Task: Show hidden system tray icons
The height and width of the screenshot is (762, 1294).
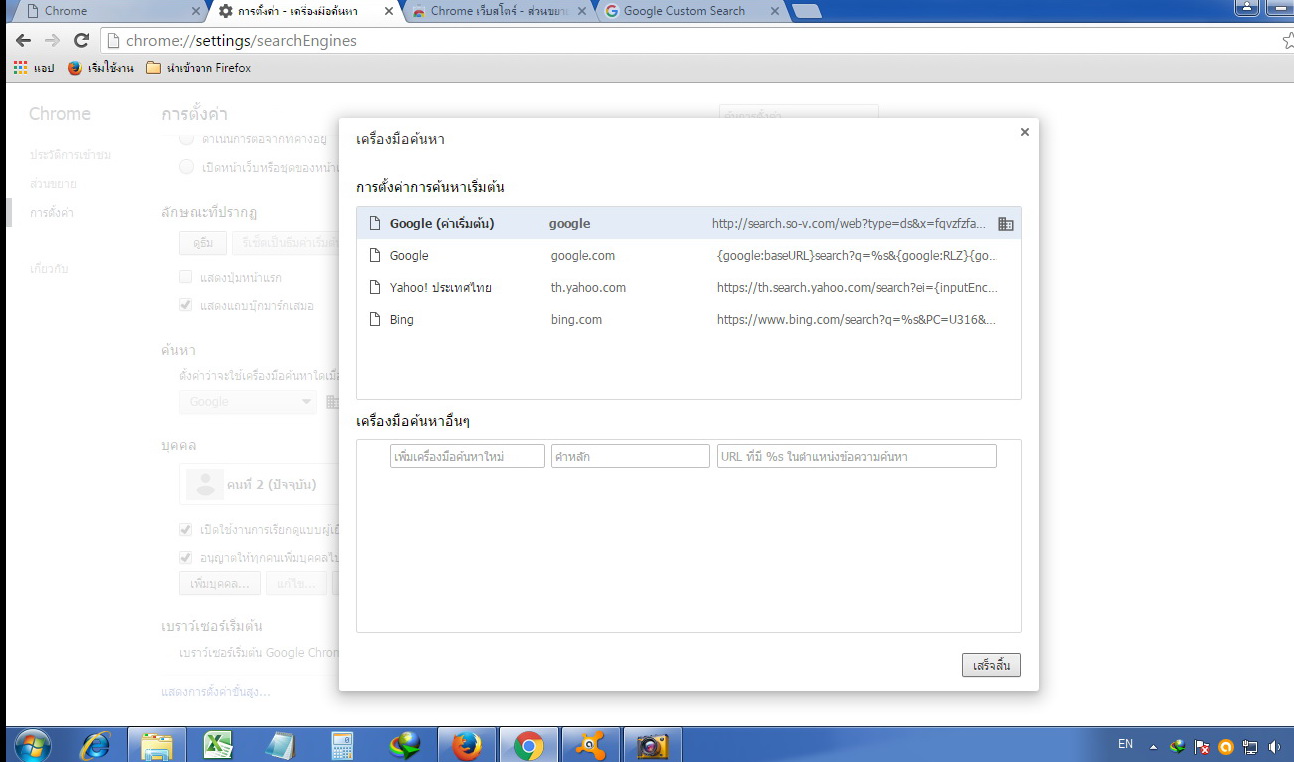Action: (x=1153, y=746)
